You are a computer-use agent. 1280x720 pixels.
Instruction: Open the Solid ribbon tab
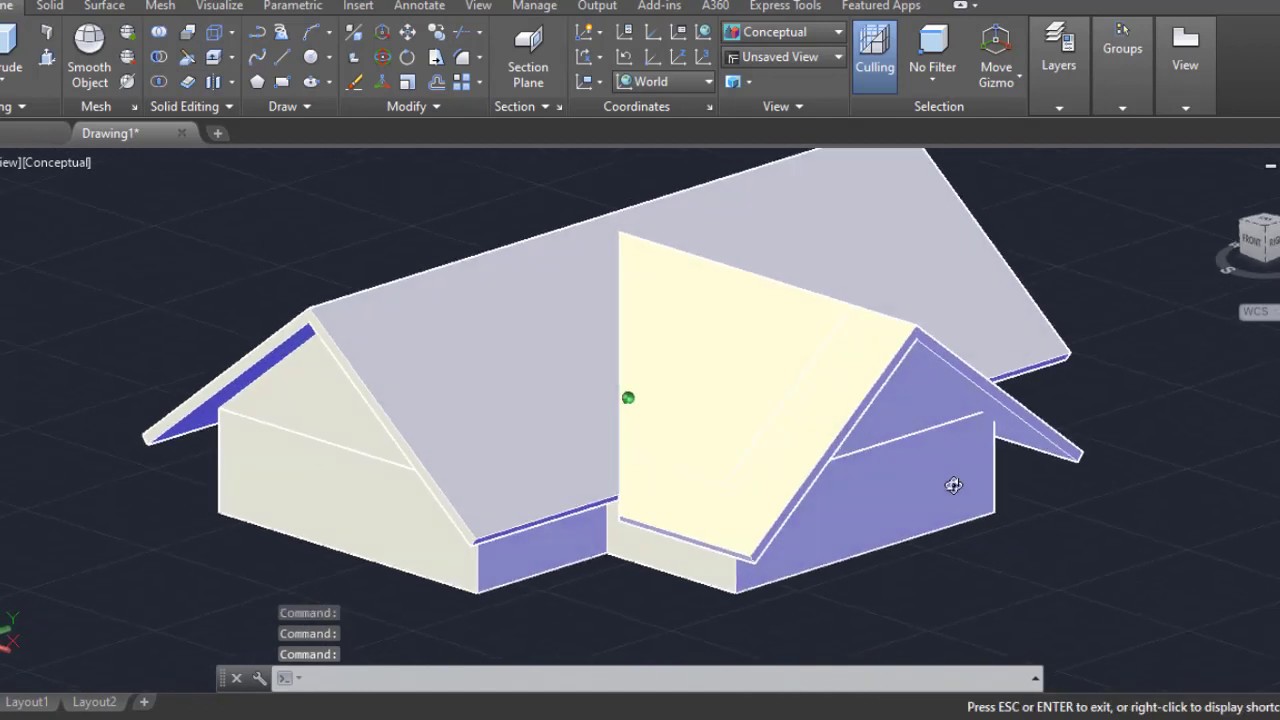tap(49, 6)
